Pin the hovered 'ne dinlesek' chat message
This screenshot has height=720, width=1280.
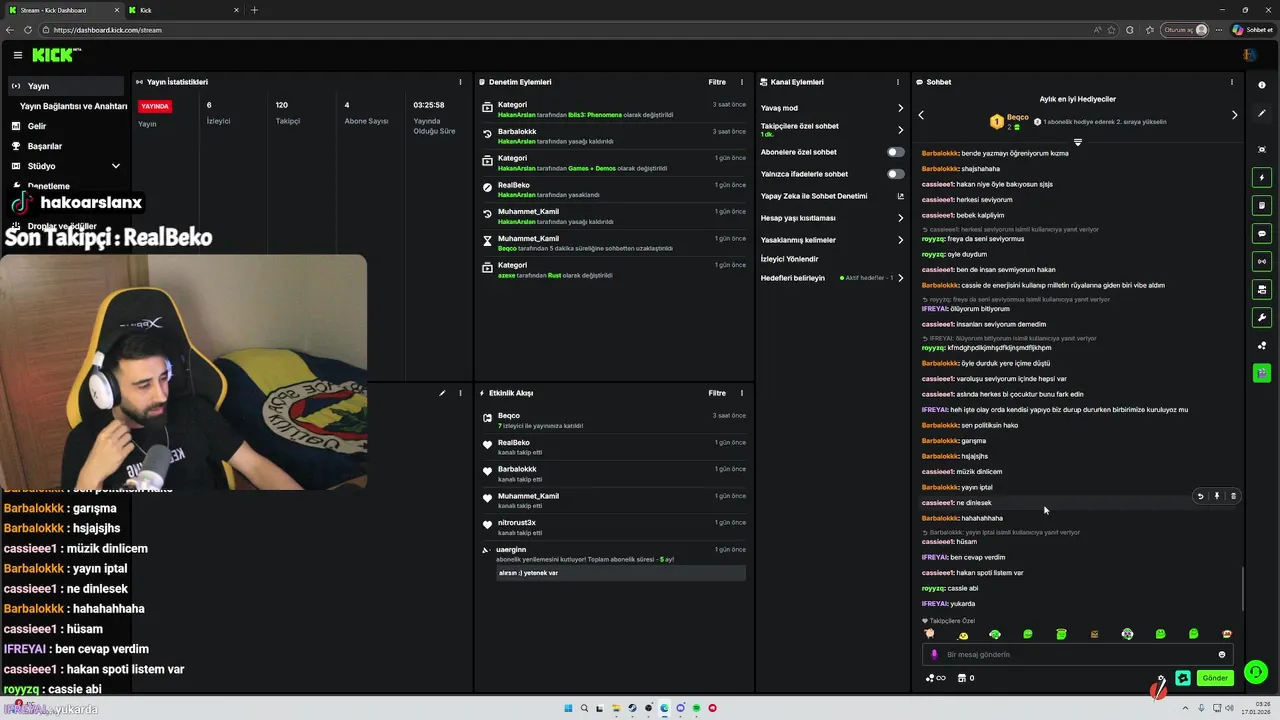[x=1217, y=496]
